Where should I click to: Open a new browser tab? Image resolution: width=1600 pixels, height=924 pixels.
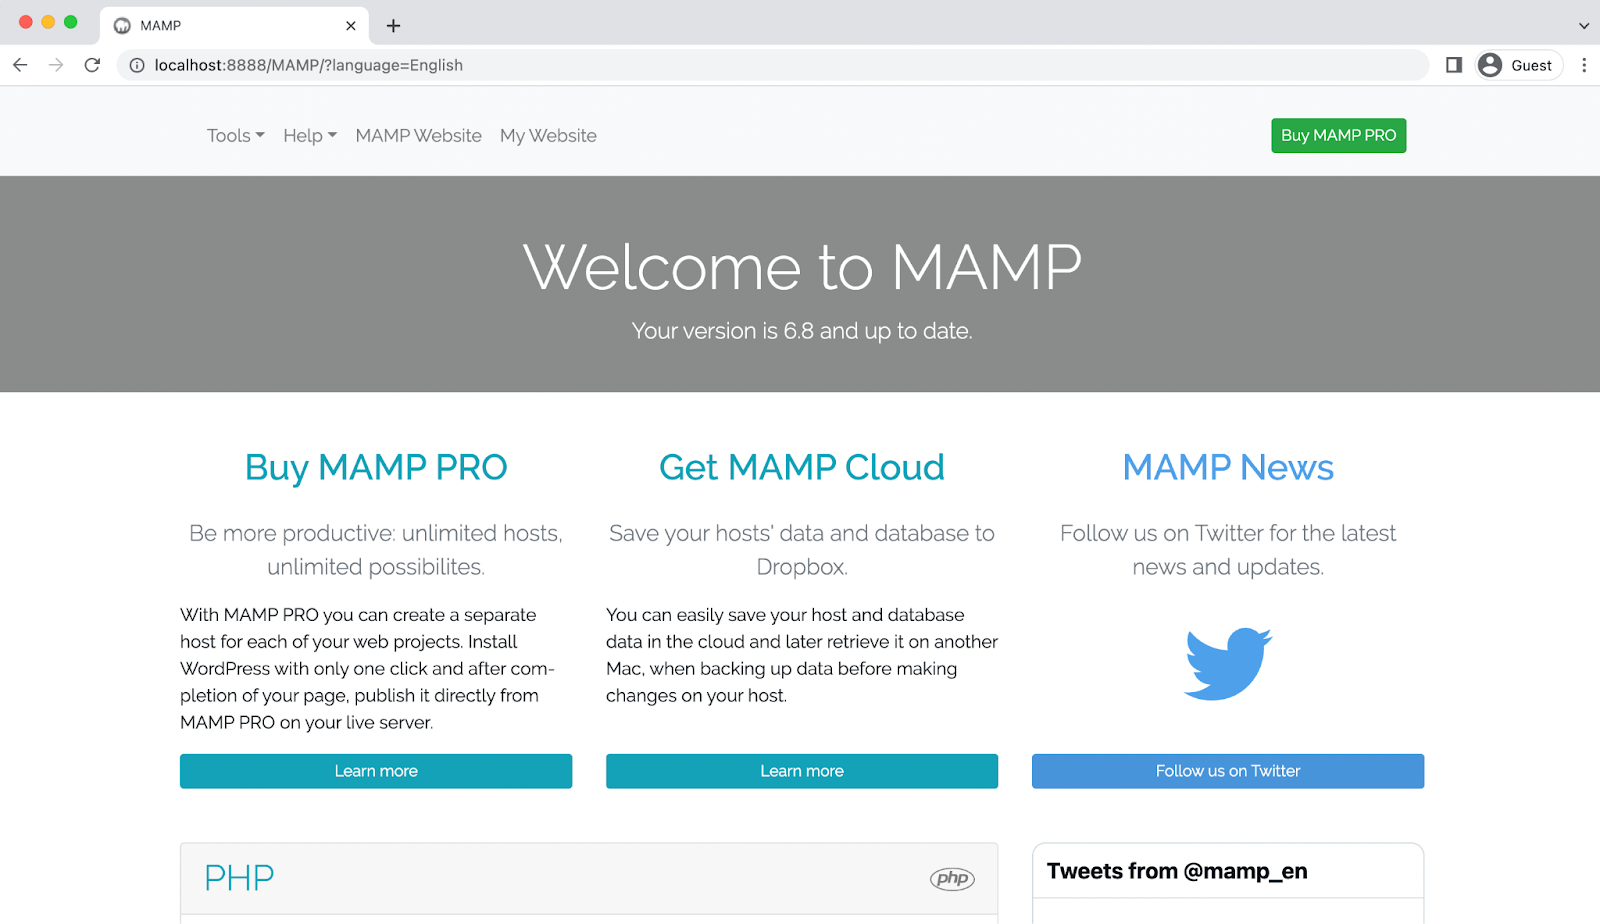coord(392,25)
